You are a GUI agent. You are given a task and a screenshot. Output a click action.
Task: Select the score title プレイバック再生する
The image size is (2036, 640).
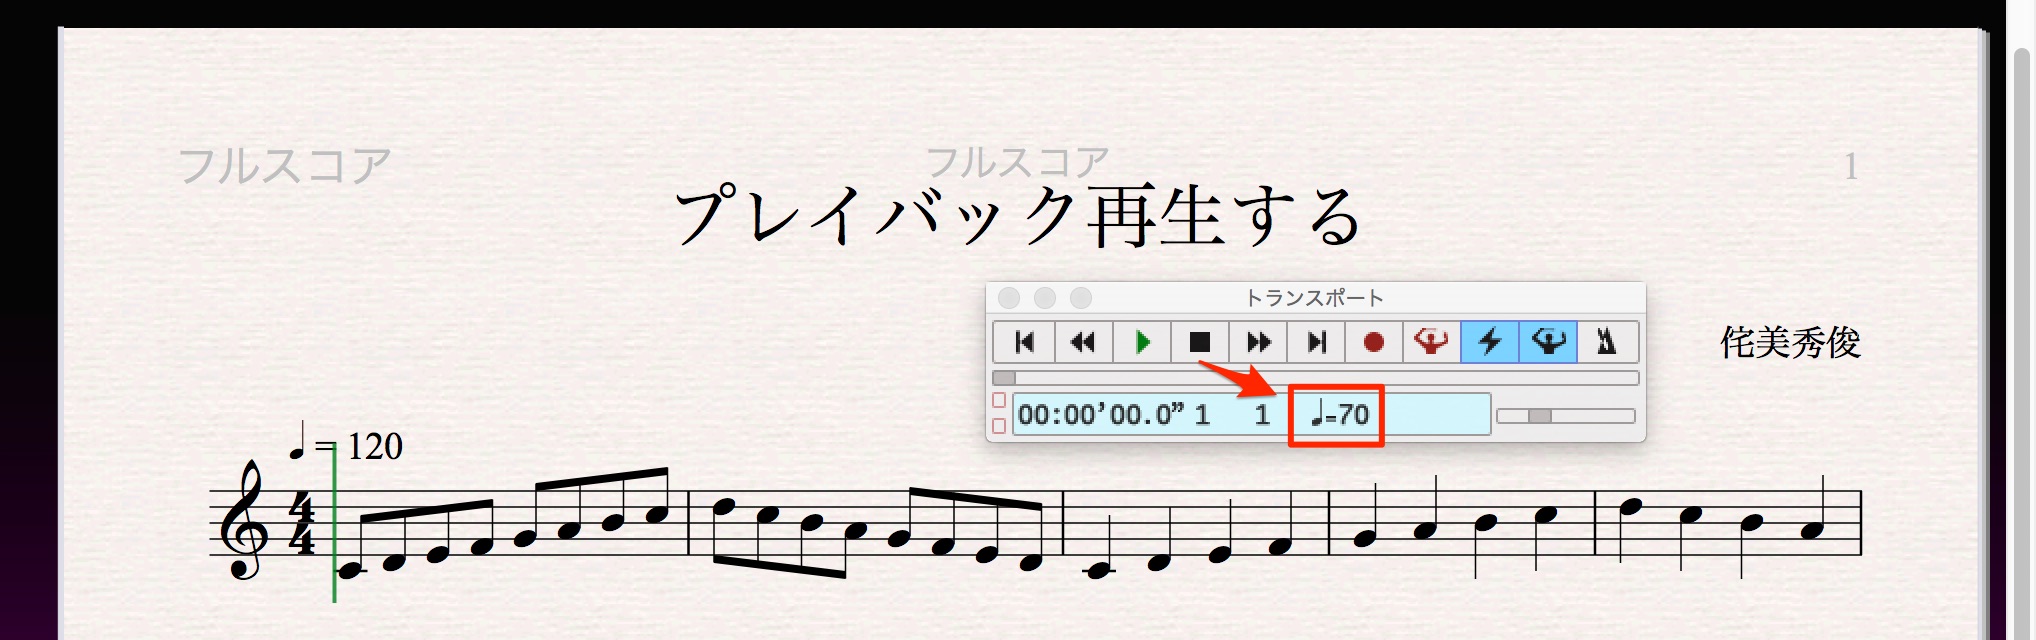click(1018, 215)
